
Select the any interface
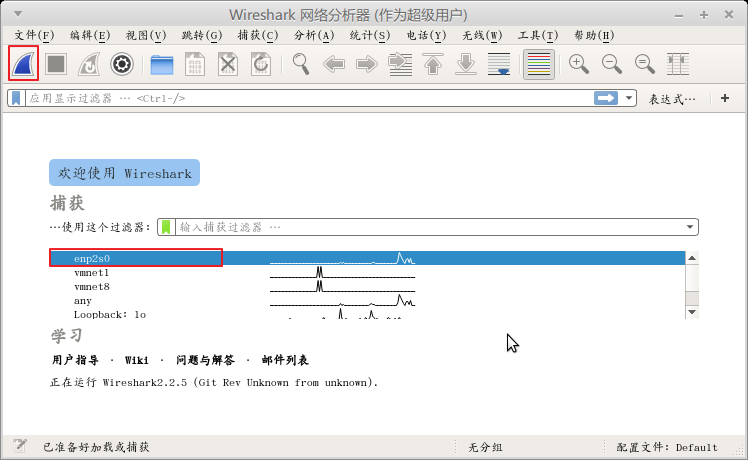click(x=367, y=301)
